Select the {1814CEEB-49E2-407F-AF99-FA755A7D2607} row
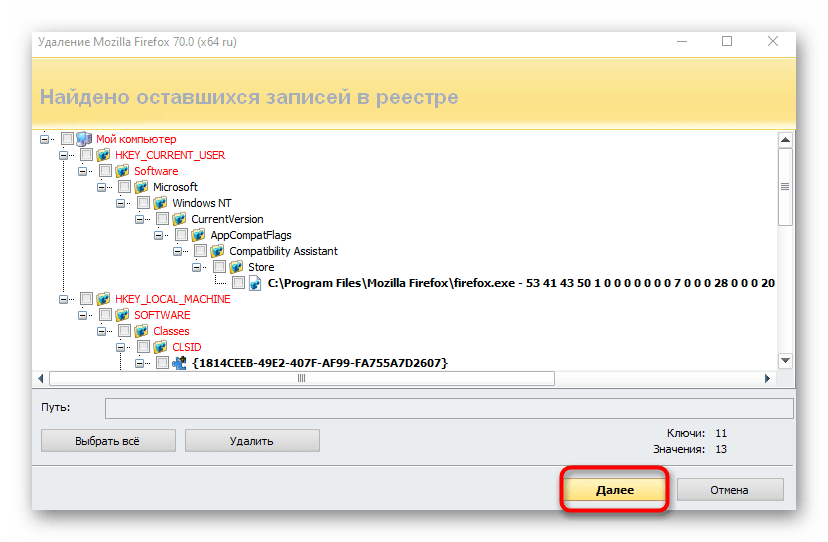 click(320, 363)
